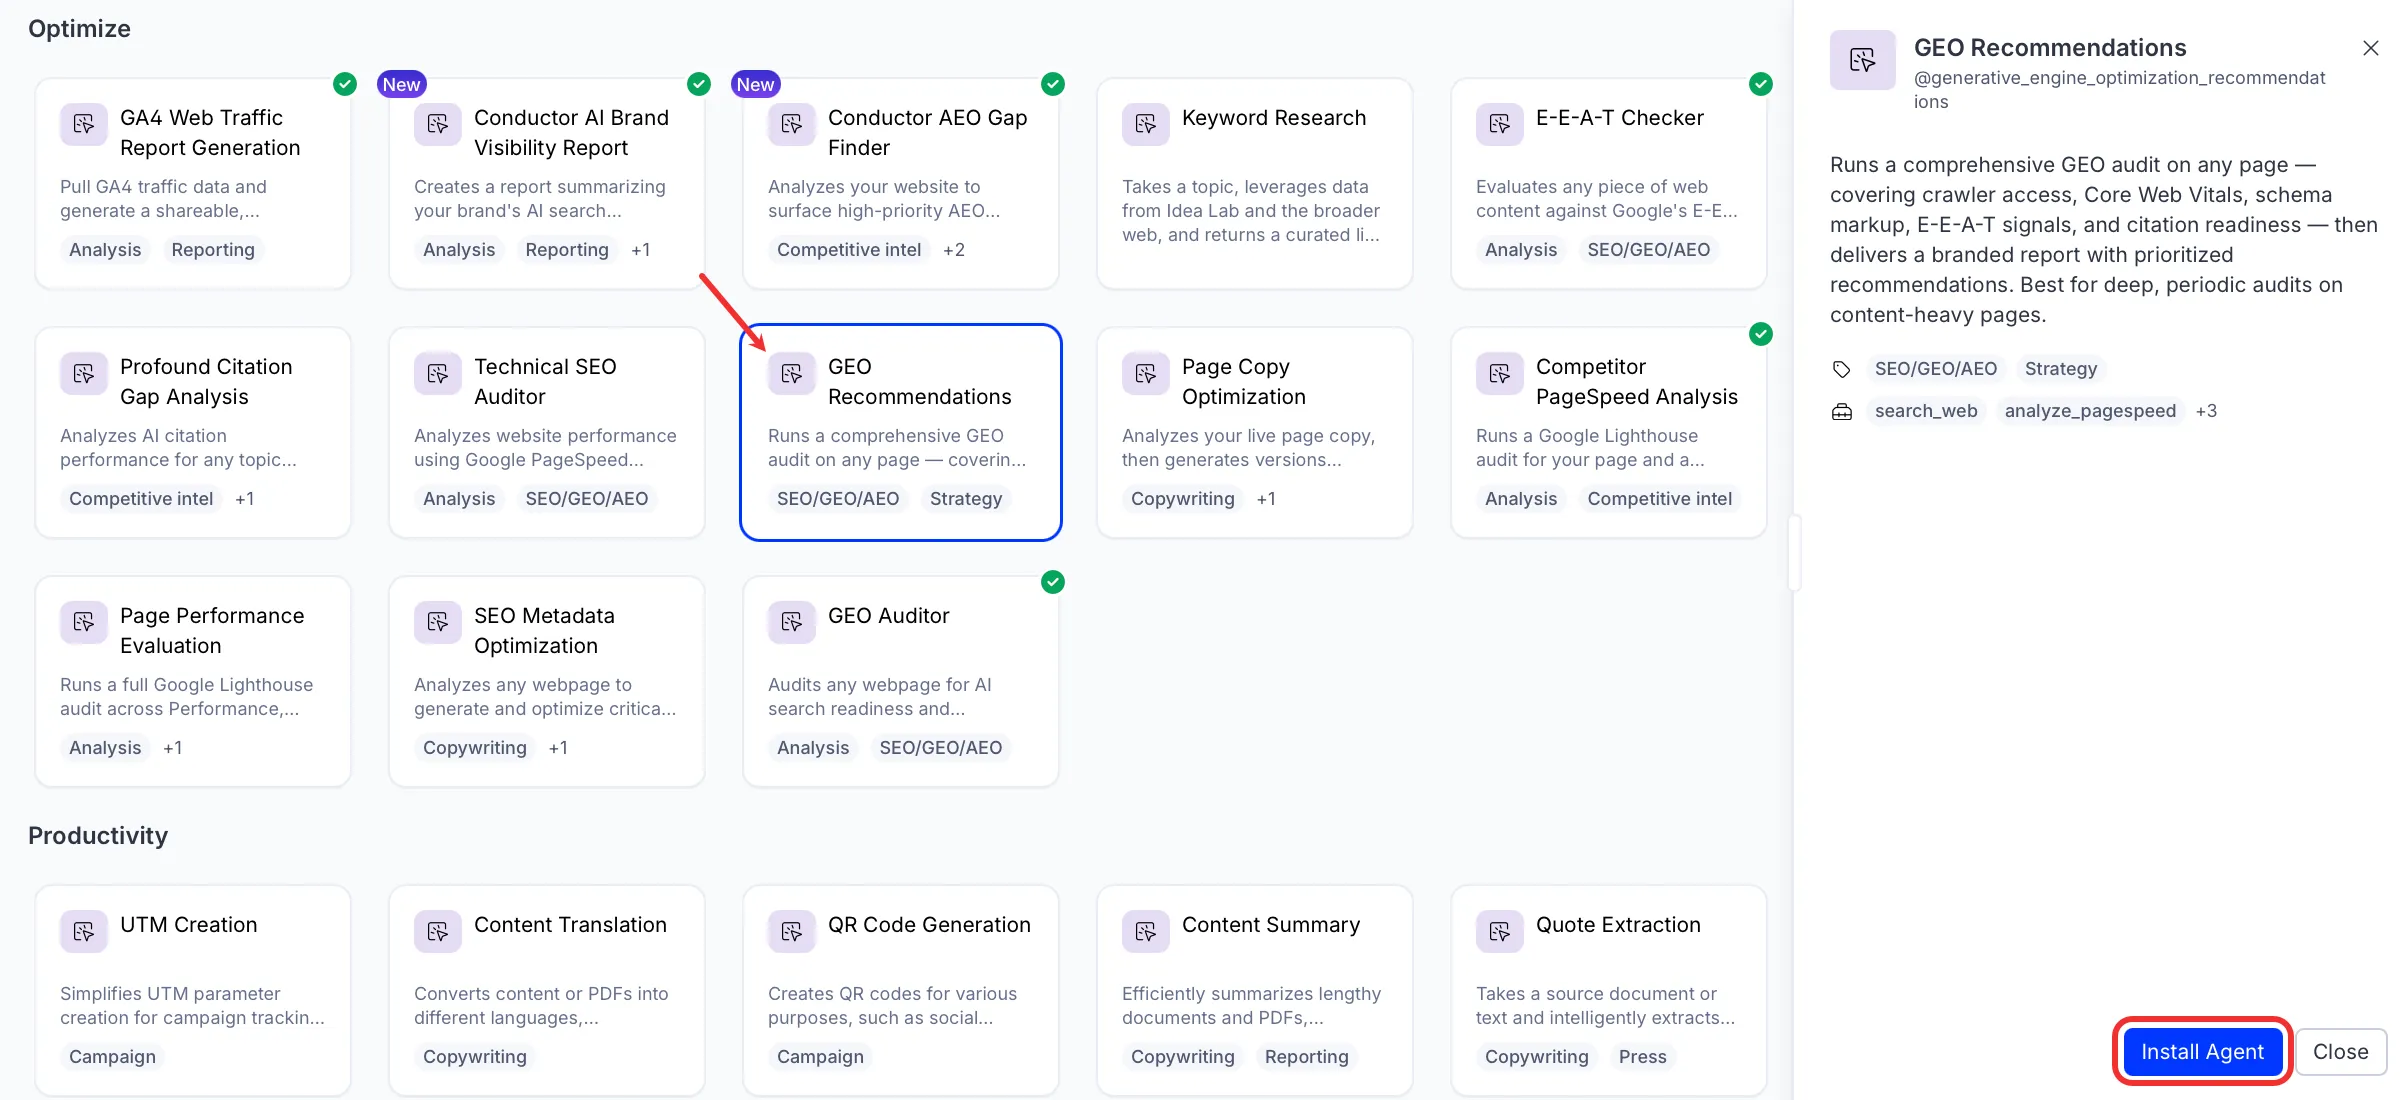Click the Campaign tag on UTM Creation card
This screenshot has height=1100, width=2404.
[x=112, y=1057]
